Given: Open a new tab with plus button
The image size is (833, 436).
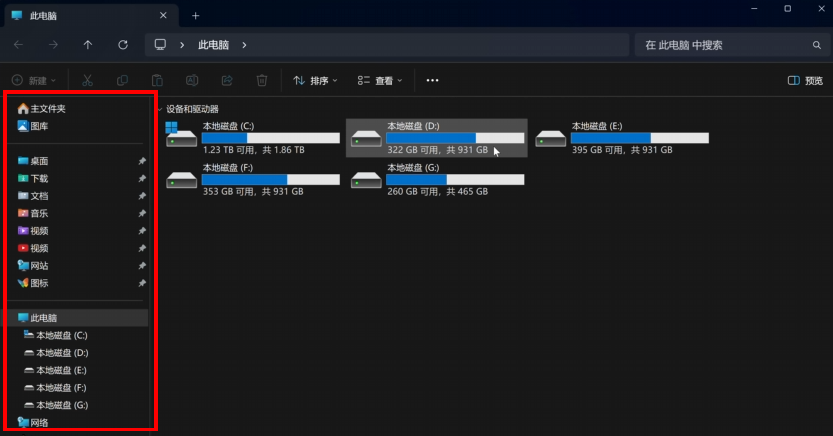Looking at the screenshot, I should [x=196, y=16].
